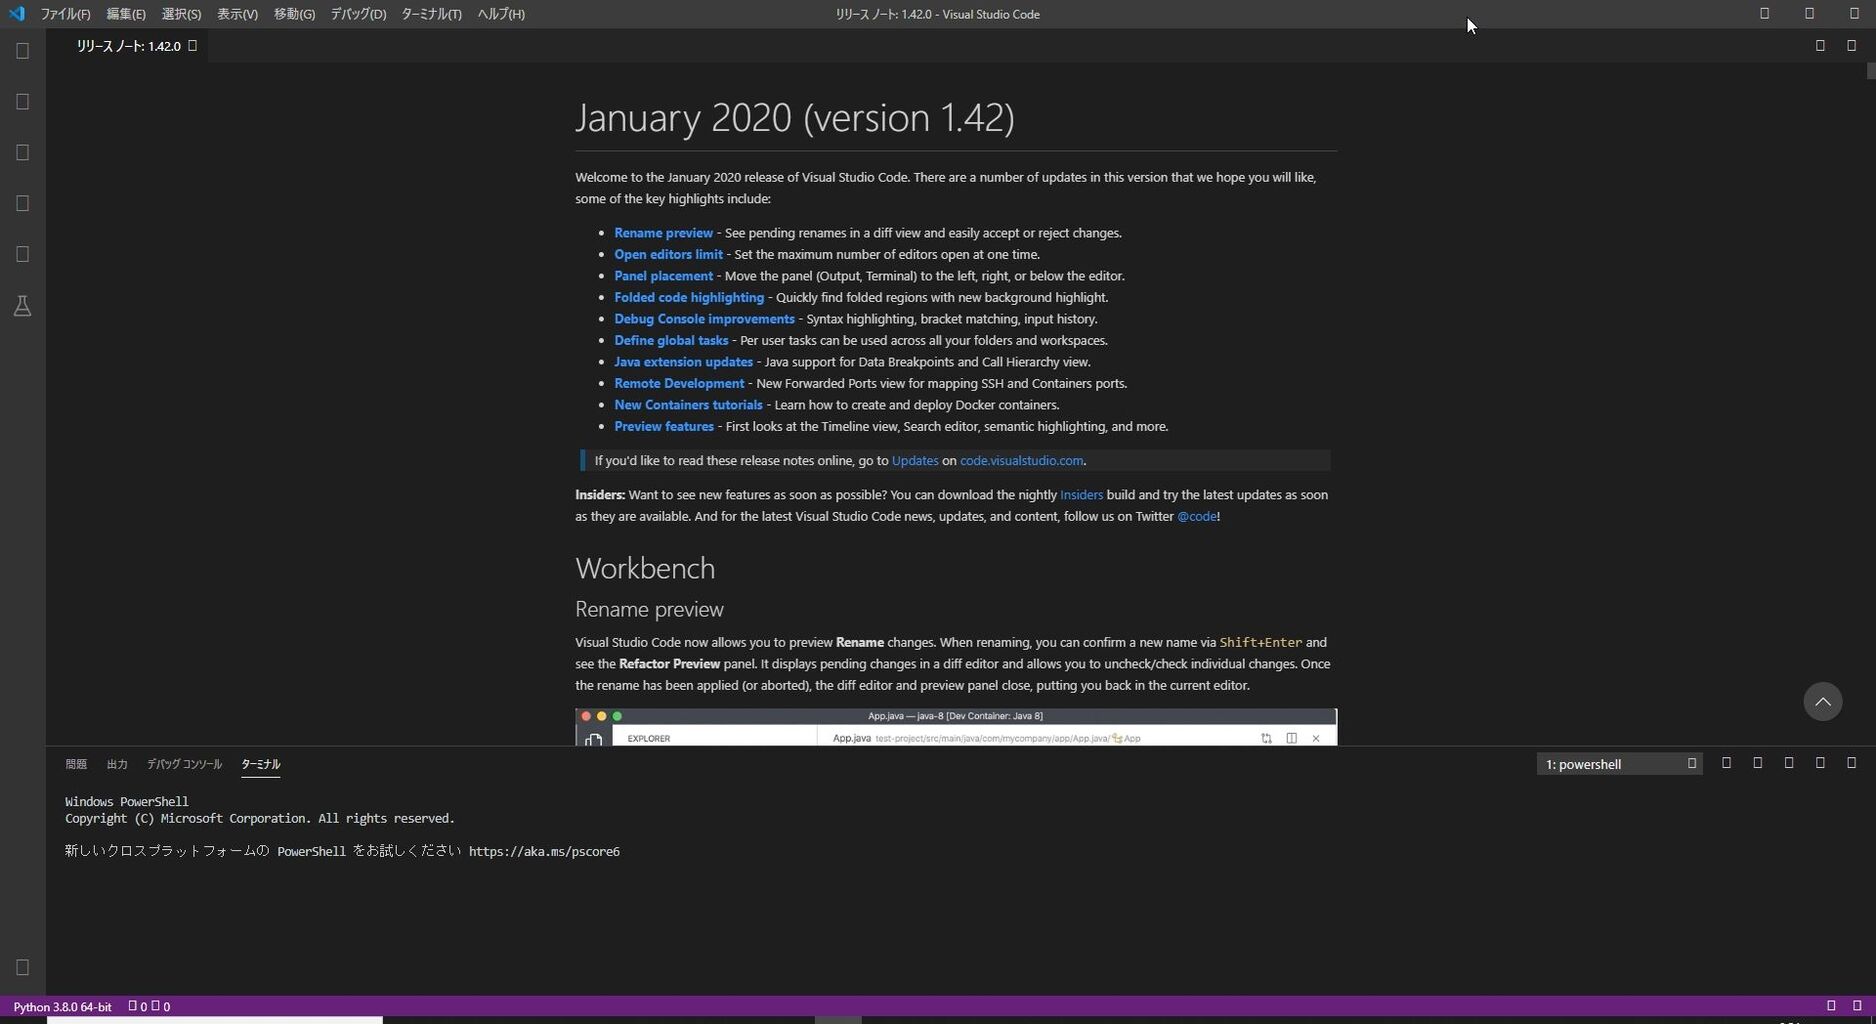The width and height of the screenshot is (1876, 1024).
Task: Follow the Remote Development link
Action: (x=679, y=383)
